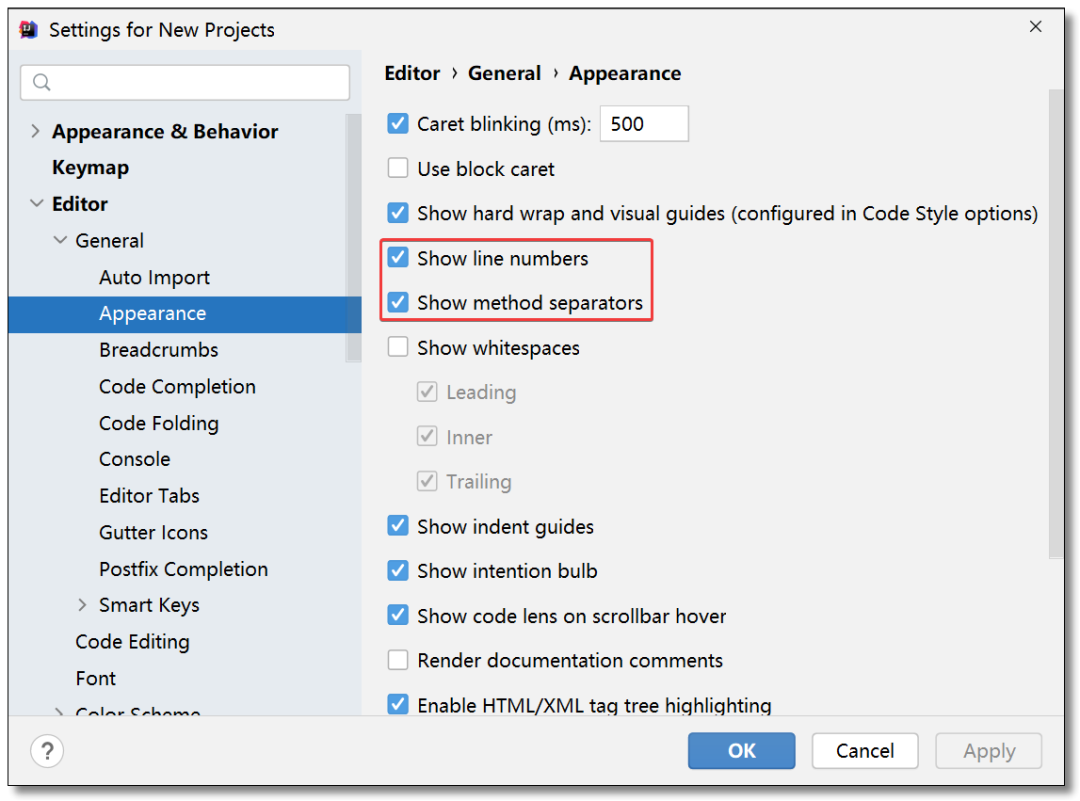Enable Use block caret

398,168
